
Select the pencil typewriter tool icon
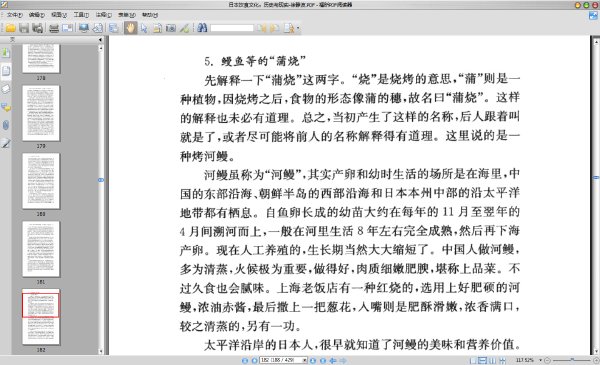pyautogui.click(x=184, y=28)
